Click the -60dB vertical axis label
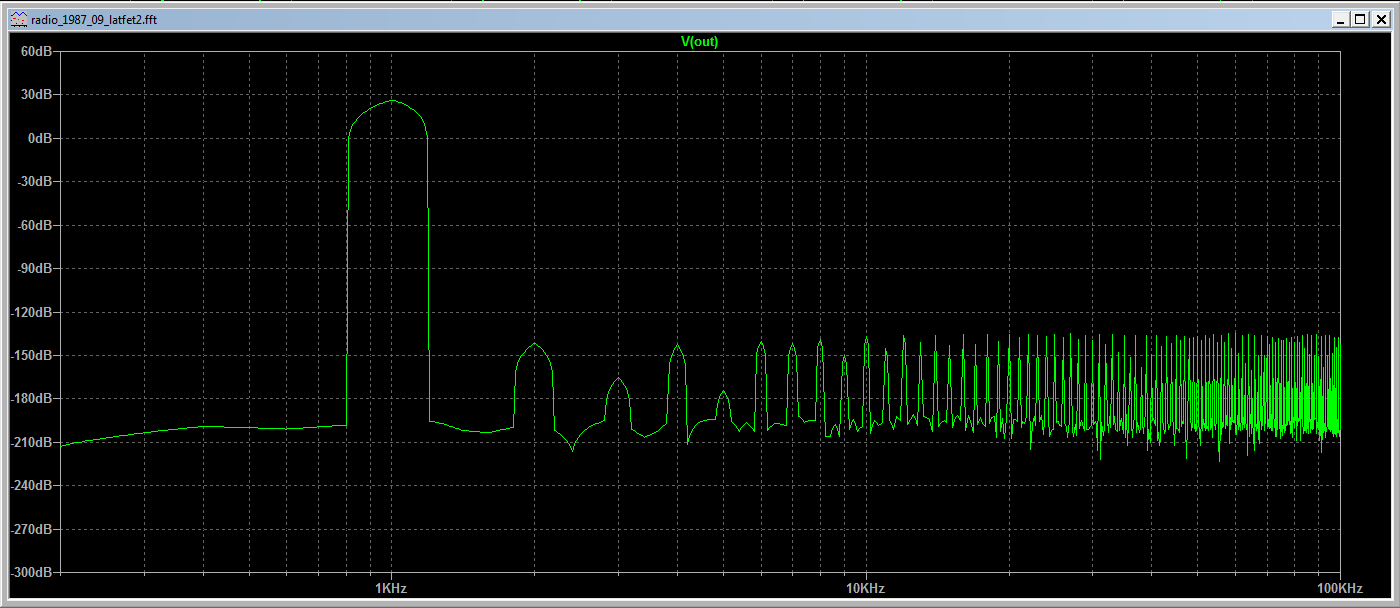The width and height of the screenshot is (1400, 608). pos(34,225)
